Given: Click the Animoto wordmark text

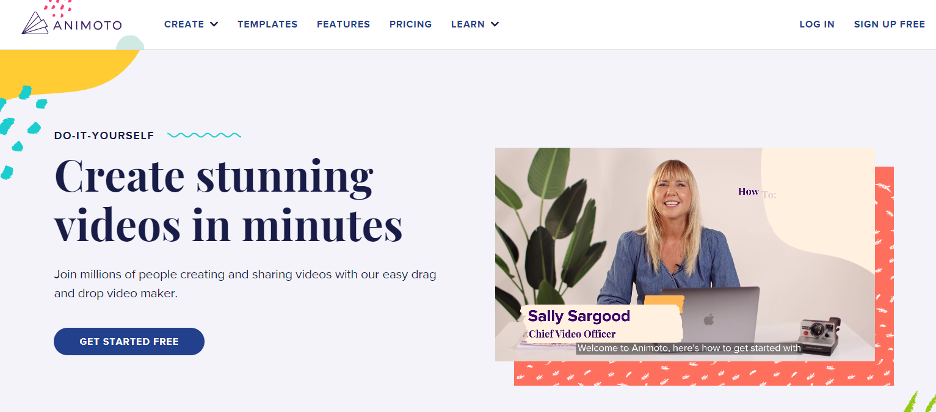Looking at the screenshot, I should click(87, 25).
